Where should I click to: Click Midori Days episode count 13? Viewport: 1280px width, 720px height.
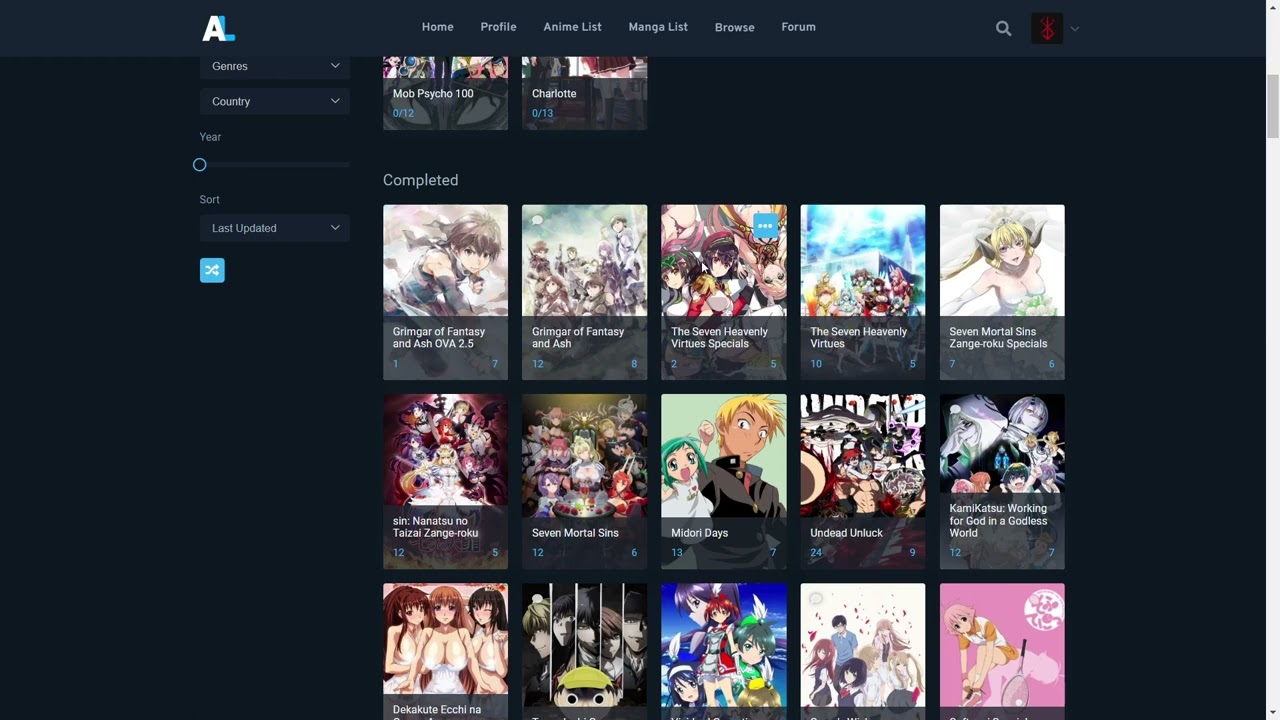(x=677, y=553)
